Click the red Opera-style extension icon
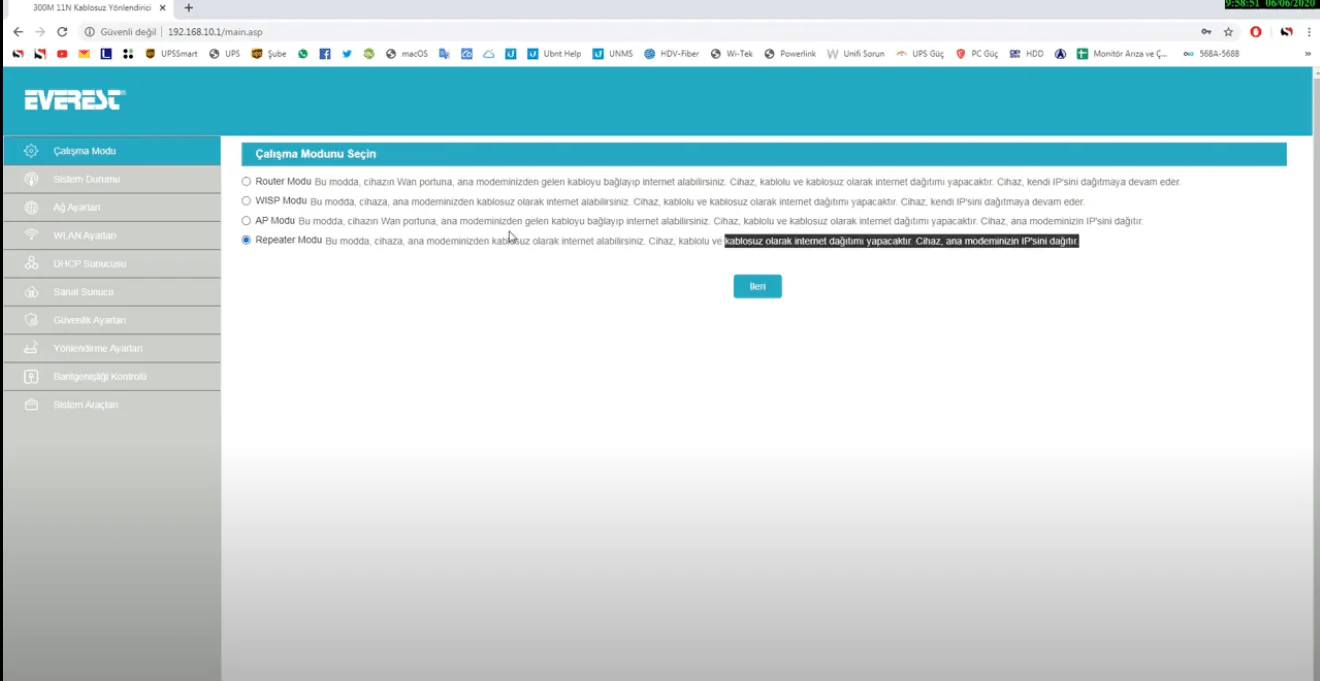Image resolution: width=1320 pixels, height=681 pixels. (x=1256, y=32)
